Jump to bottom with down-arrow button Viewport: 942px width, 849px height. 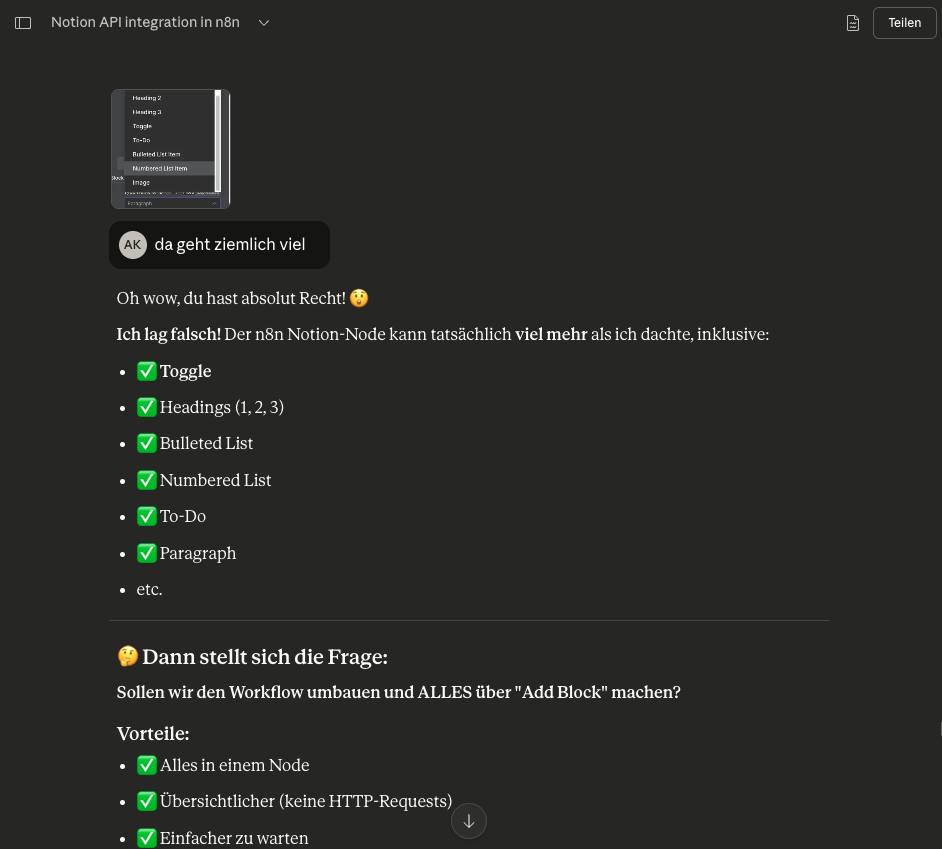(469, 821)
